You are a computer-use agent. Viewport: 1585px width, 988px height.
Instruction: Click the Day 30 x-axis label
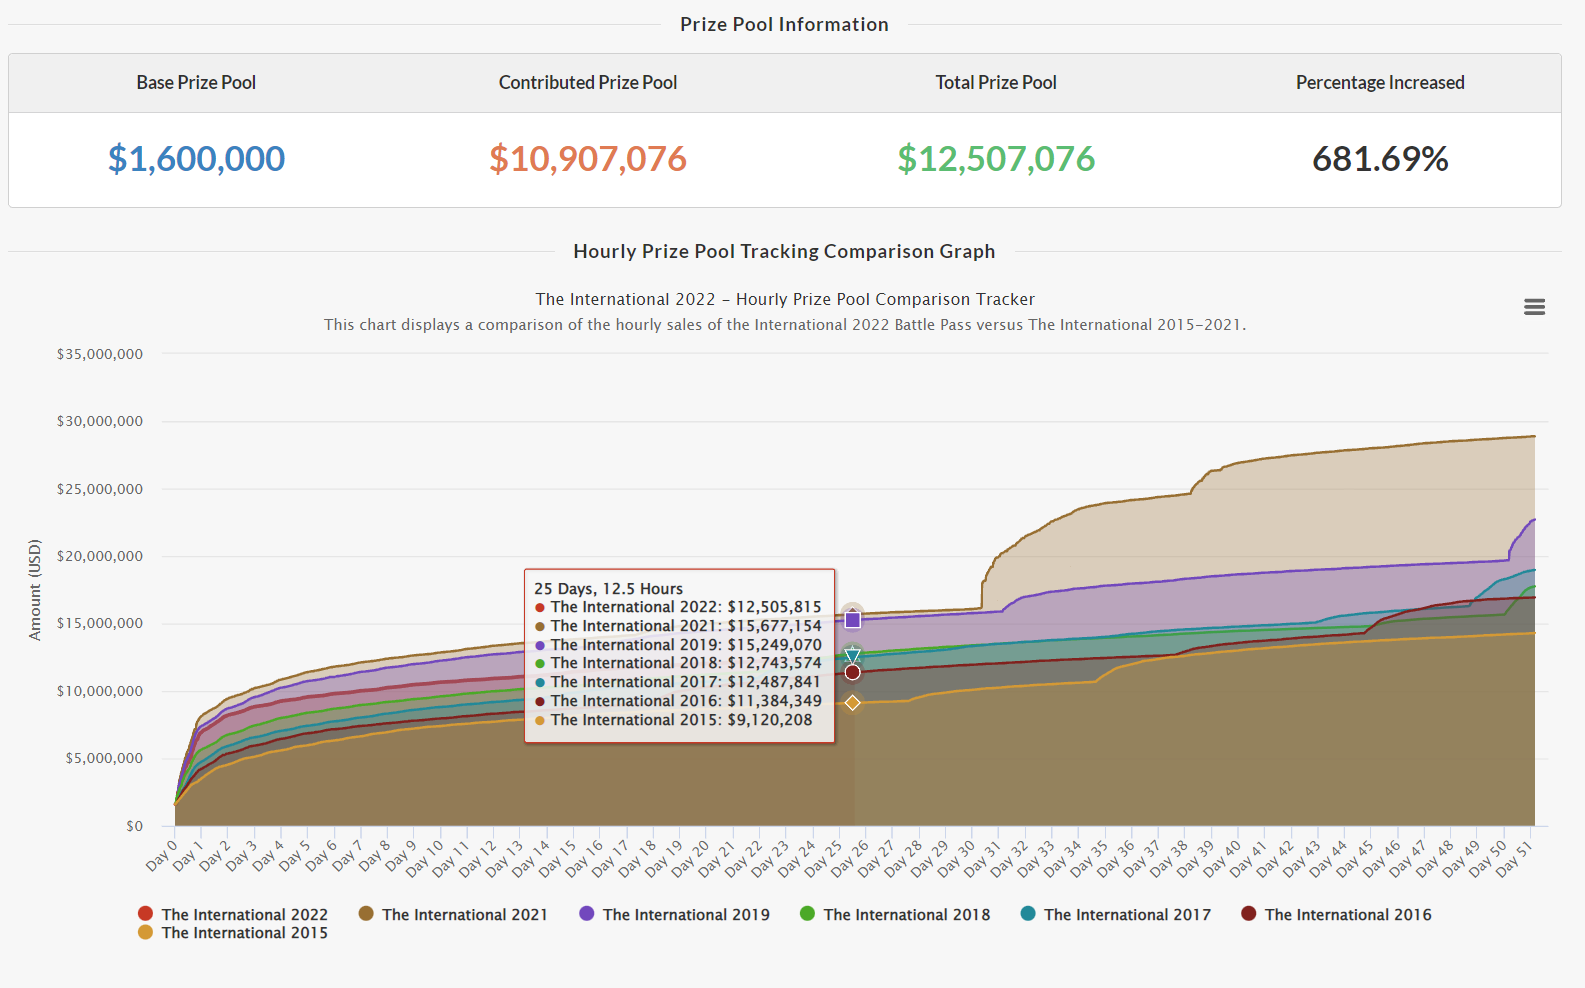pos(956,859)
